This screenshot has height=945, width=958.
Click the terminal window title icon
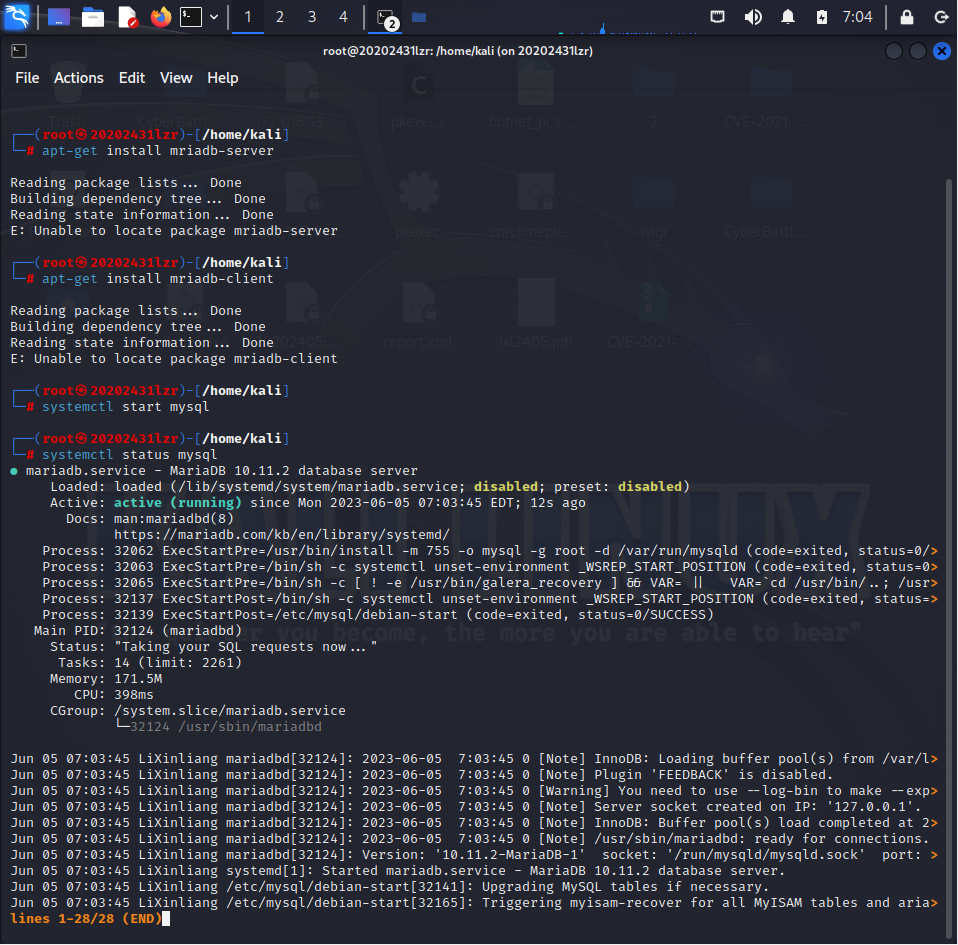[19, 51]
